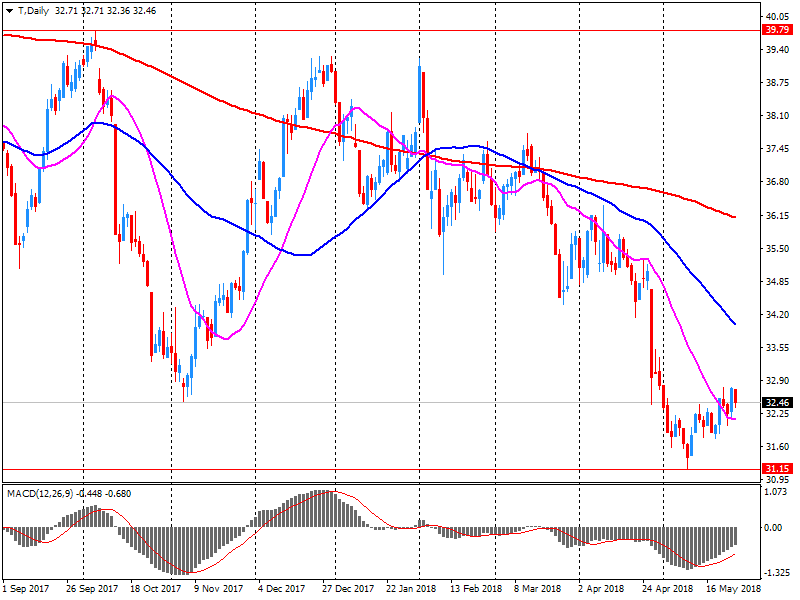Click the 36.15 price axis value
This screenshot has height=600, width=800.
point(778,216)
